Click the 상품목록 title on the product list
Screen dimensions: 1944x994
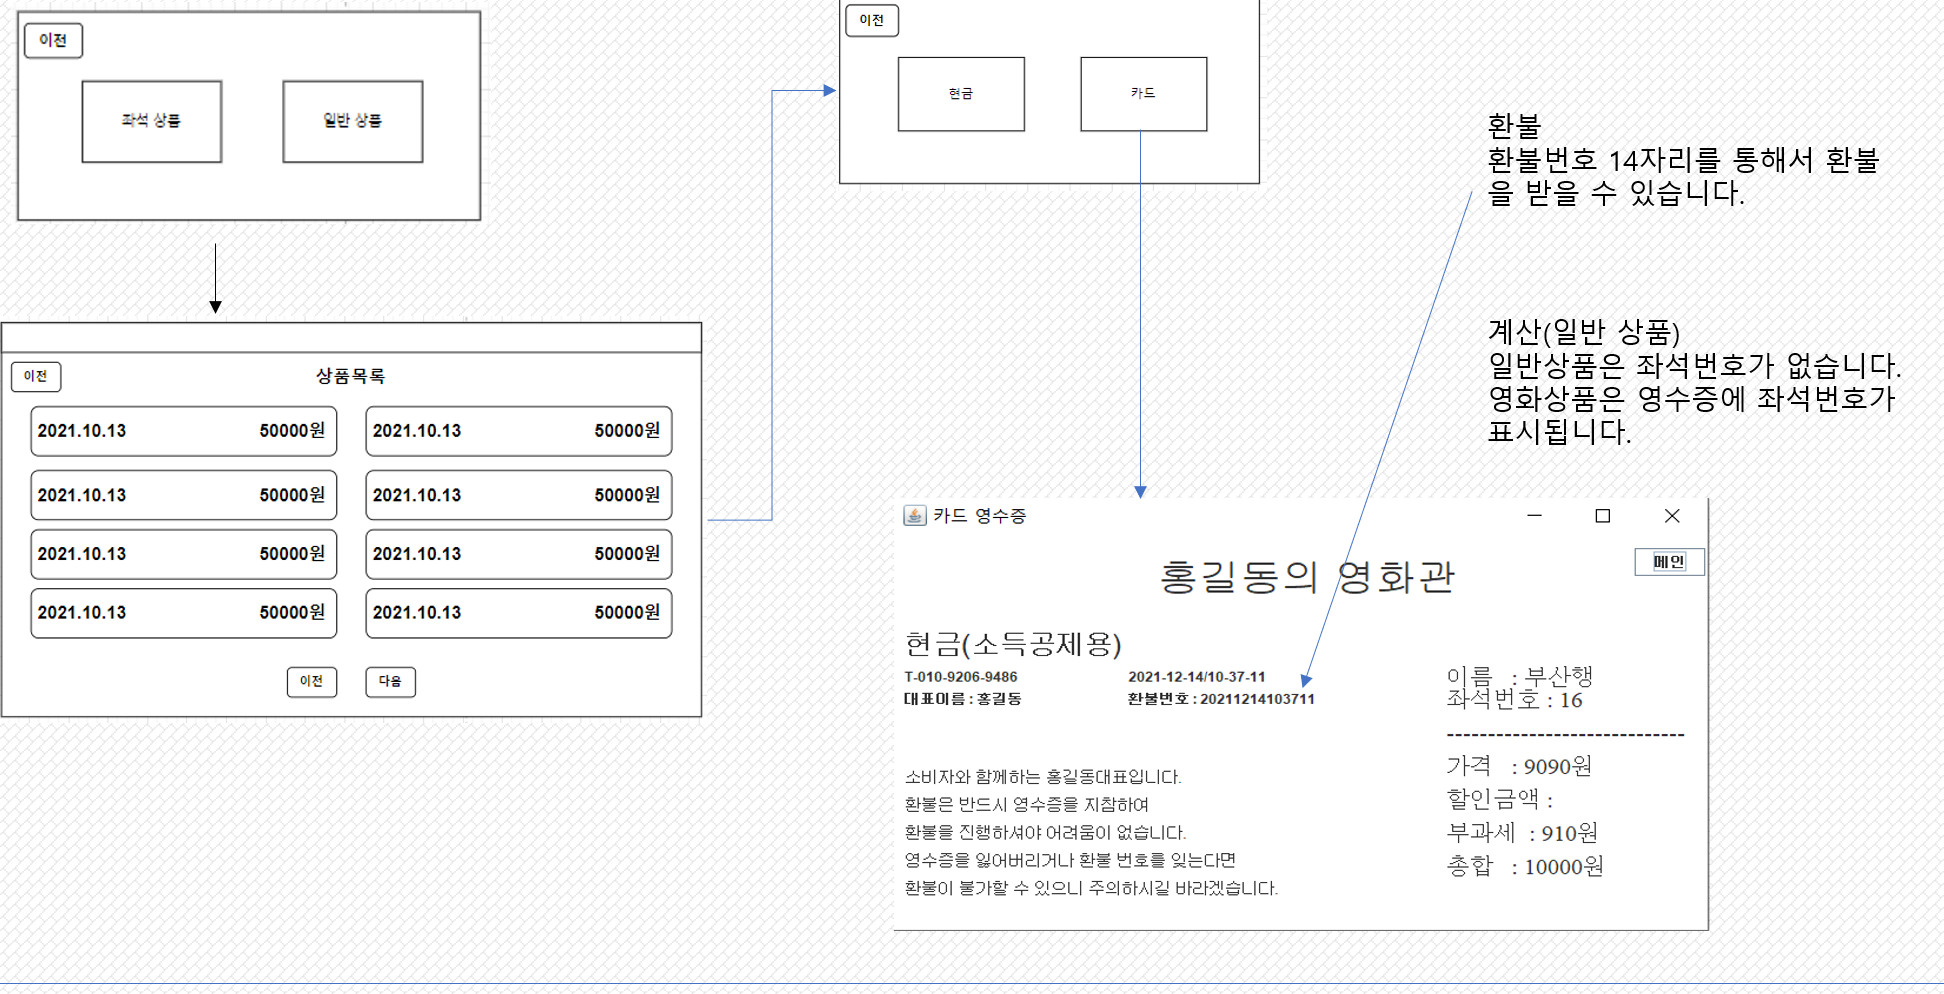352,377
